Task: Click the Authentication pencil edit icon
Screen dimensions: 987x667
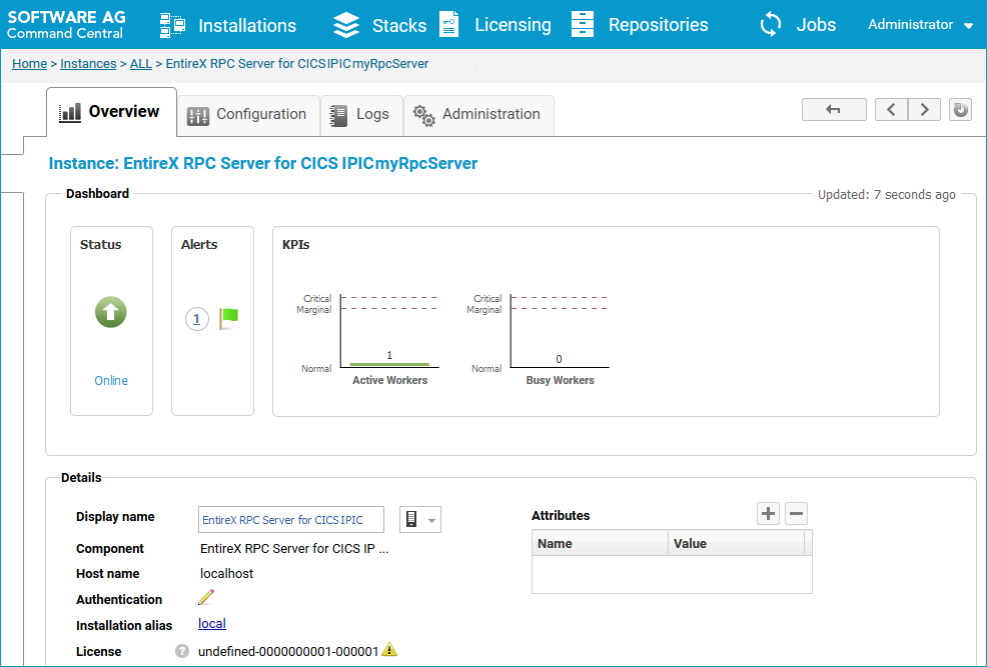Action: 206,597
